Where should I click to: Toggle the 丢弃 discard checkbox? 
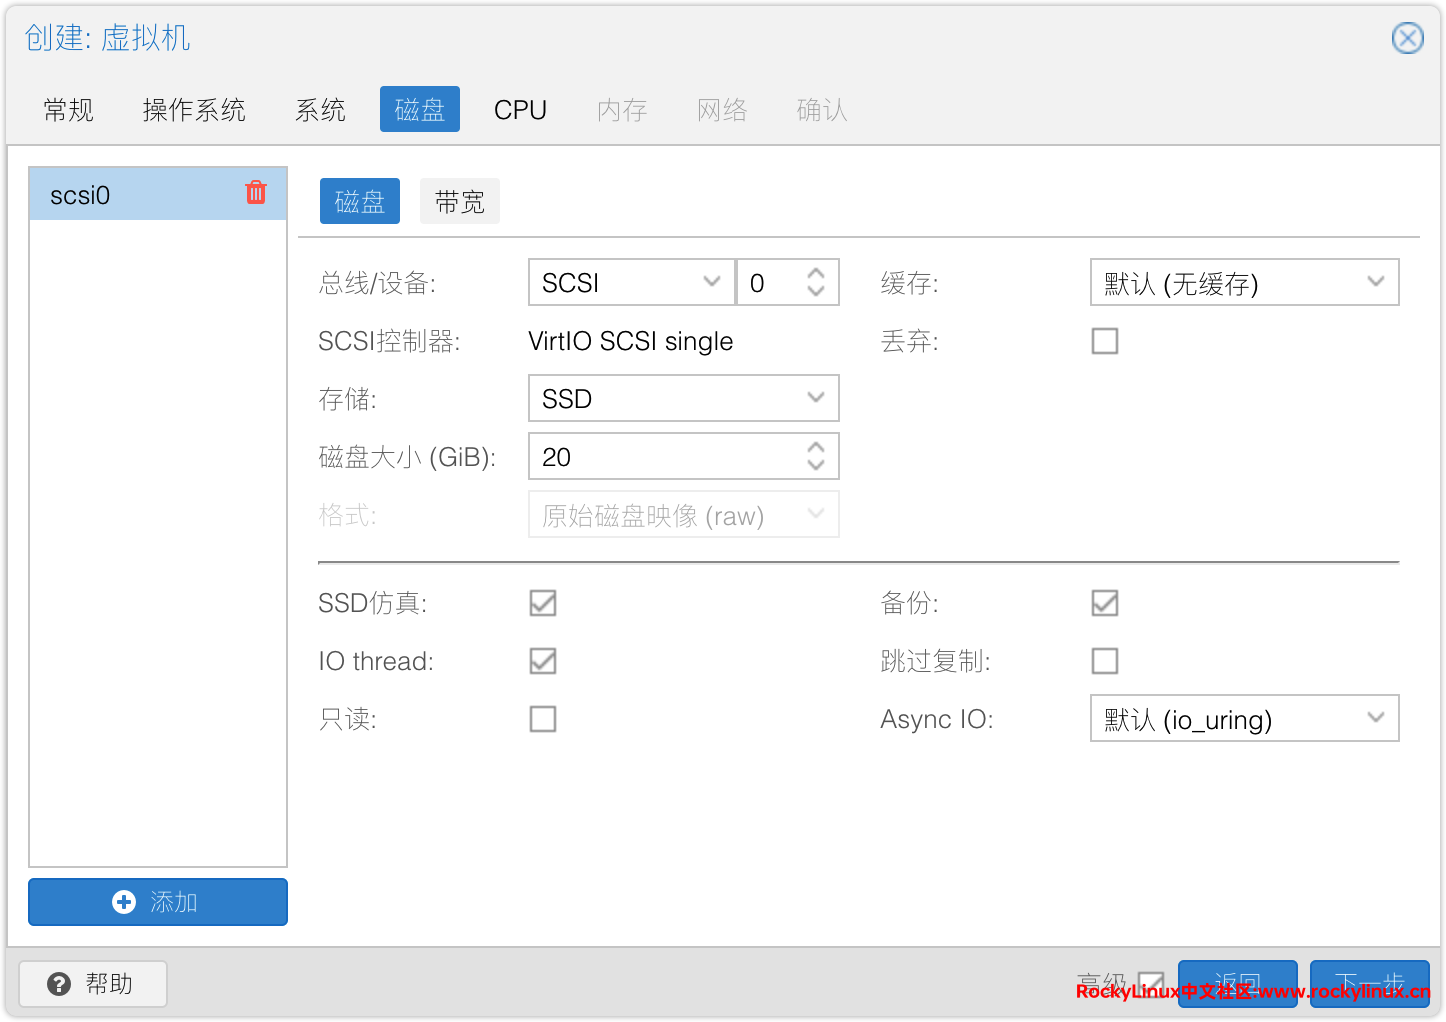(1104, 341)
